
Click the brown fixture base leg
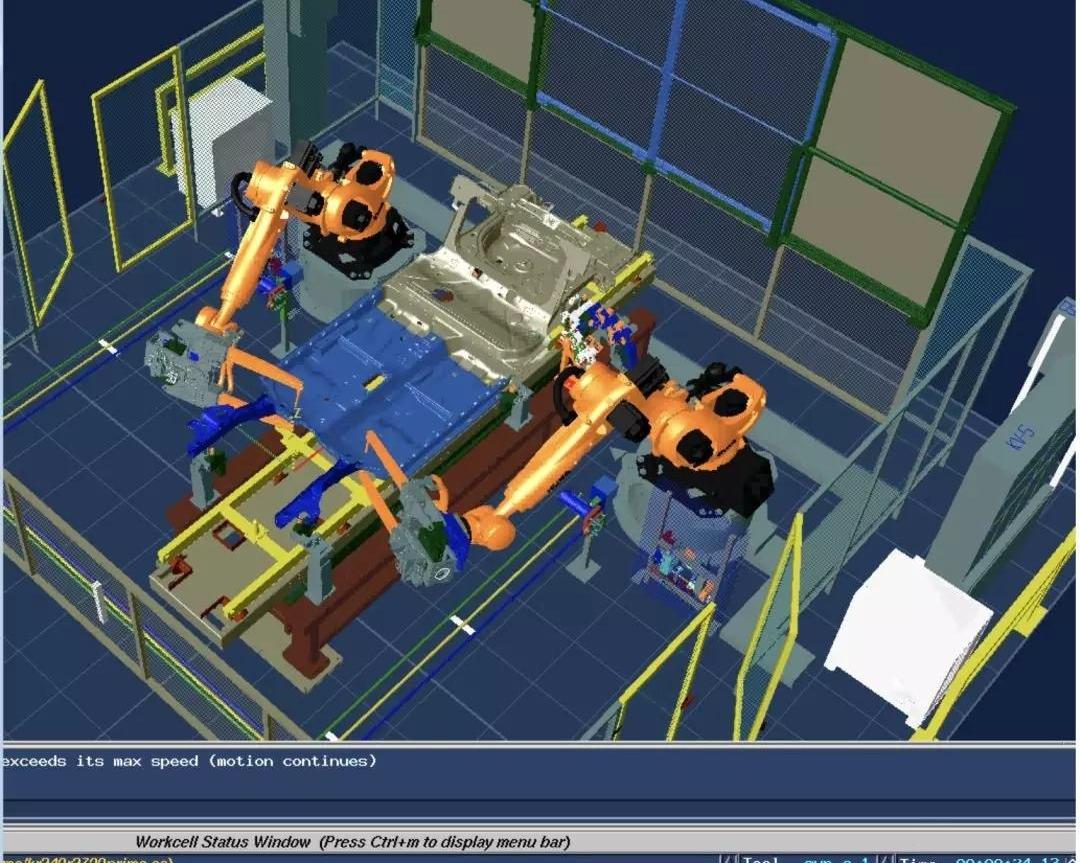click(x=305, y=640)
